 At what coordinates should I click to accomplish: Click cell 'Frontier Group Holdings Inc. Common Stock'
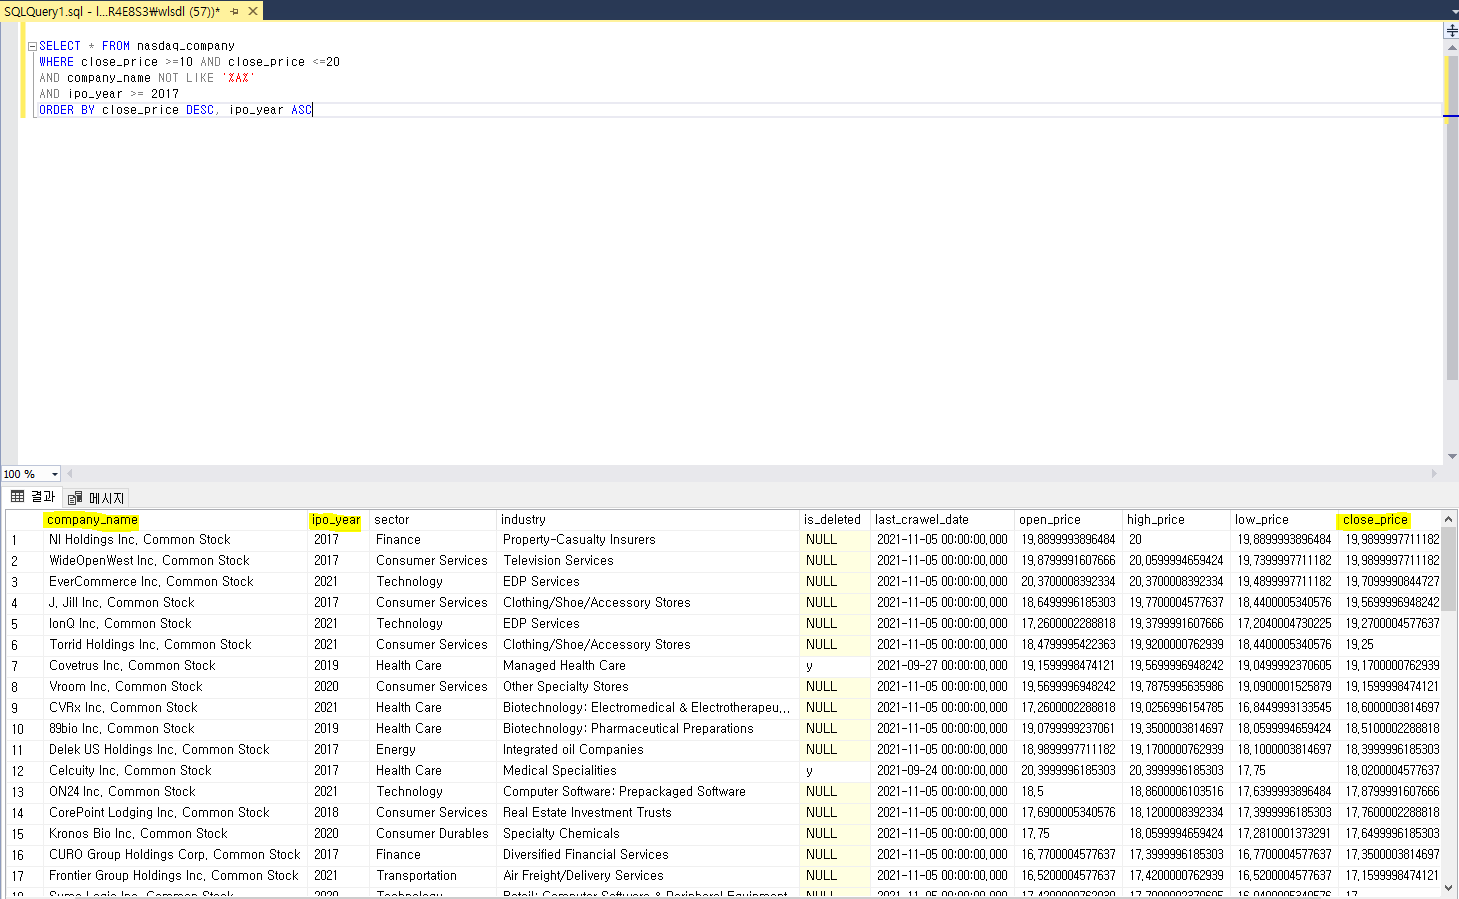coord(174,876)
